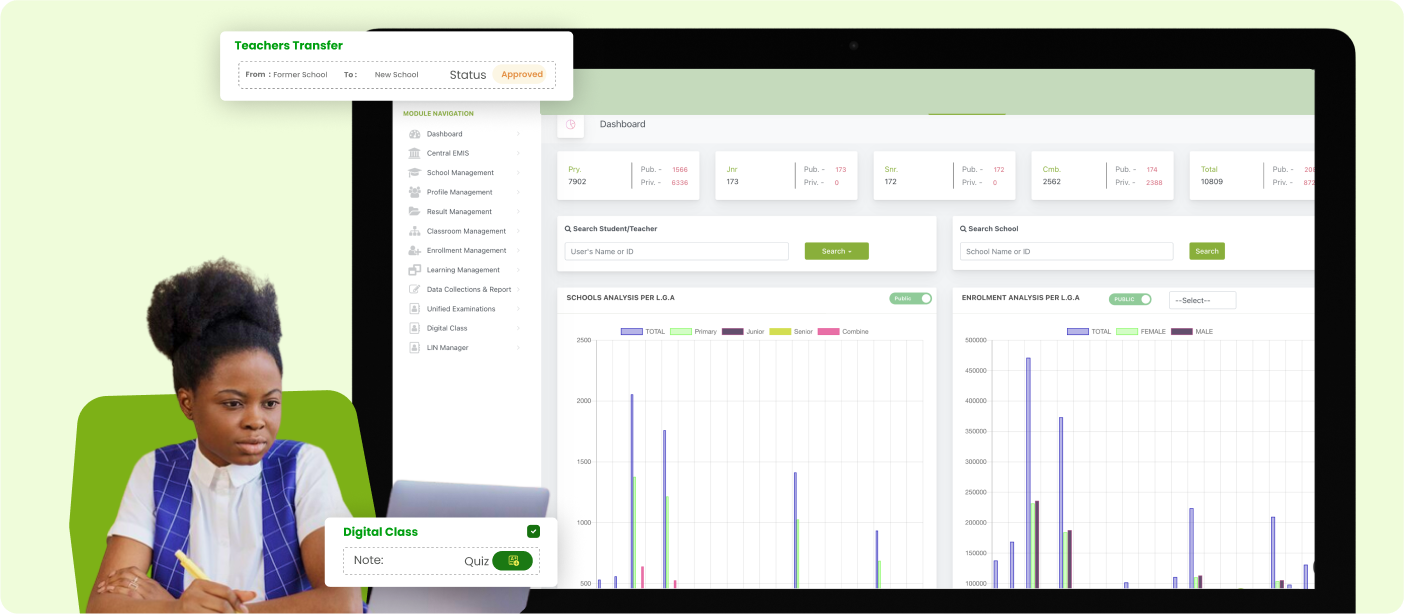Click the Classroom Management sitemap icon
The height and width of the screenshot is (614, 1404).
(x=414, y=231)
